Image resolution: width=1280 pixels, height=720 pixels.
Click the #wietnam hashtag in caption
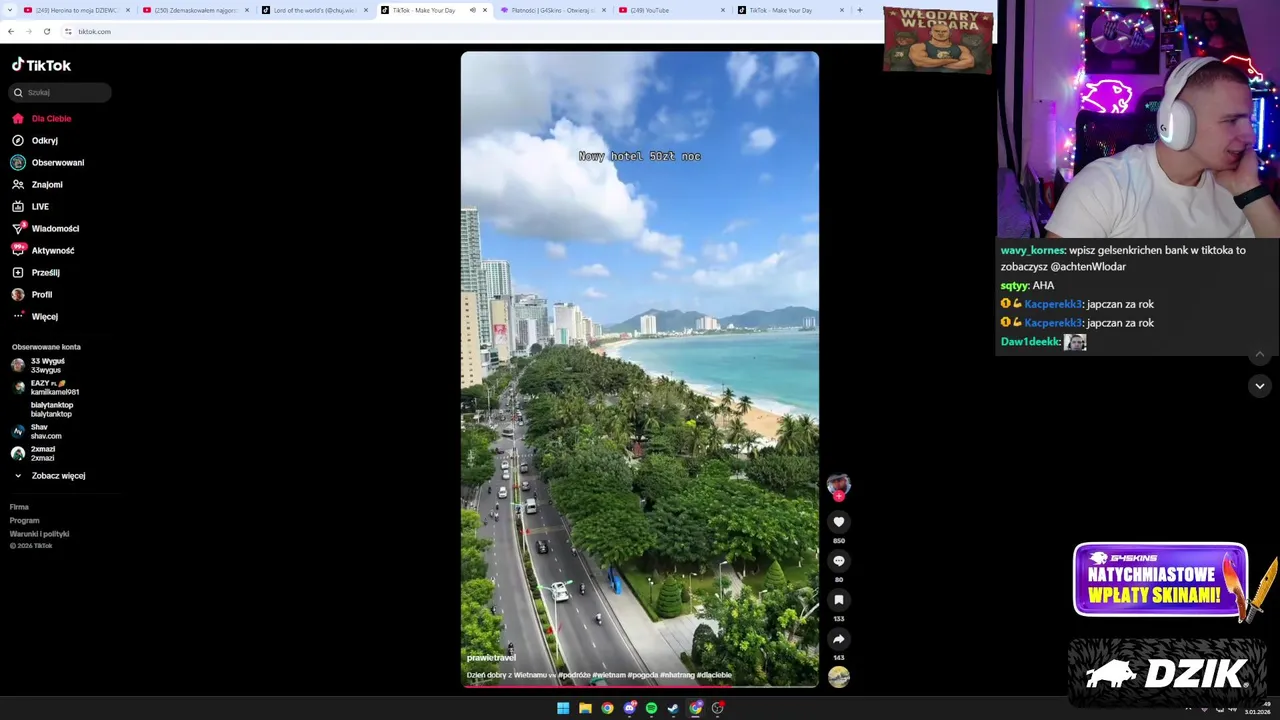608,675
